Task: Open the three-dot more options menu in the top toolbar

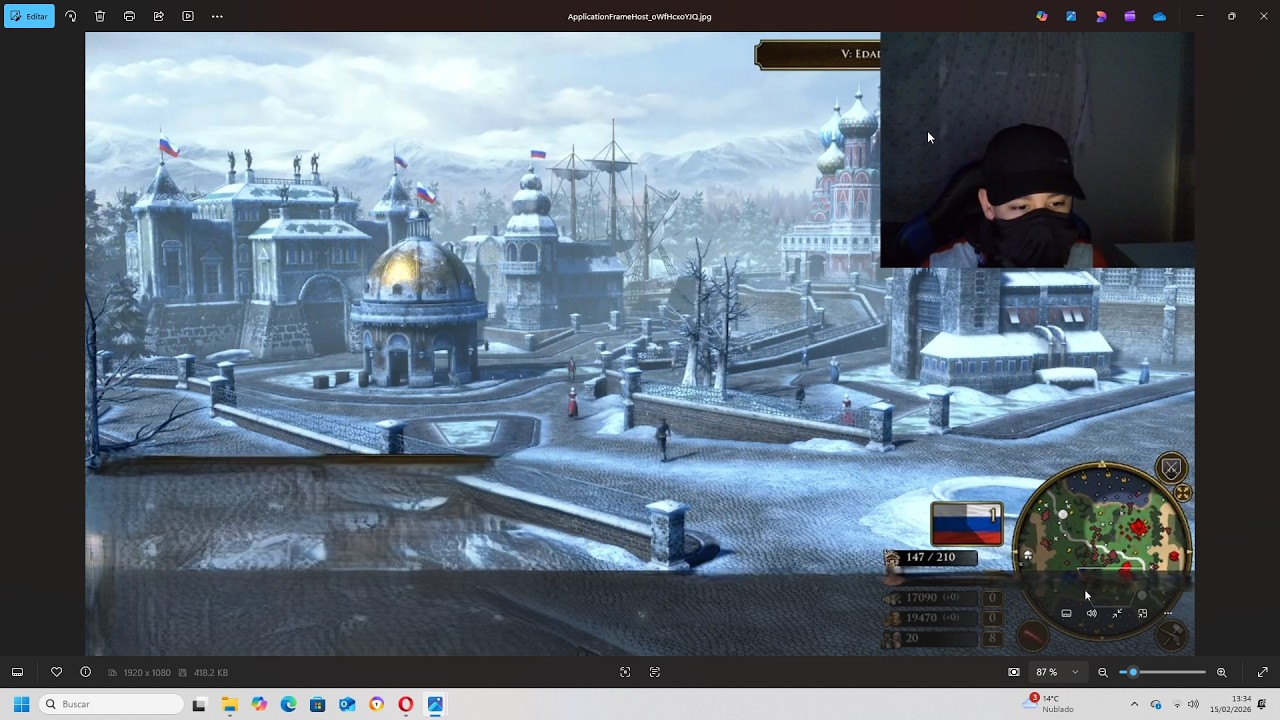Action: click(217, 16)
